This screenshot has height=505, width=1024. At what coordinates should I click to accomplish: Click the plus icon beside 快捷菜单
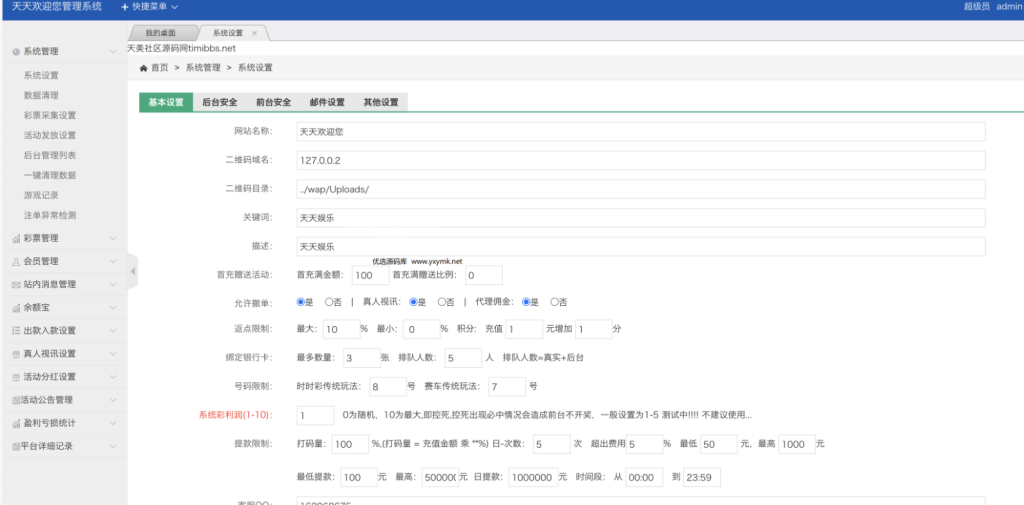tap(125, 7)
